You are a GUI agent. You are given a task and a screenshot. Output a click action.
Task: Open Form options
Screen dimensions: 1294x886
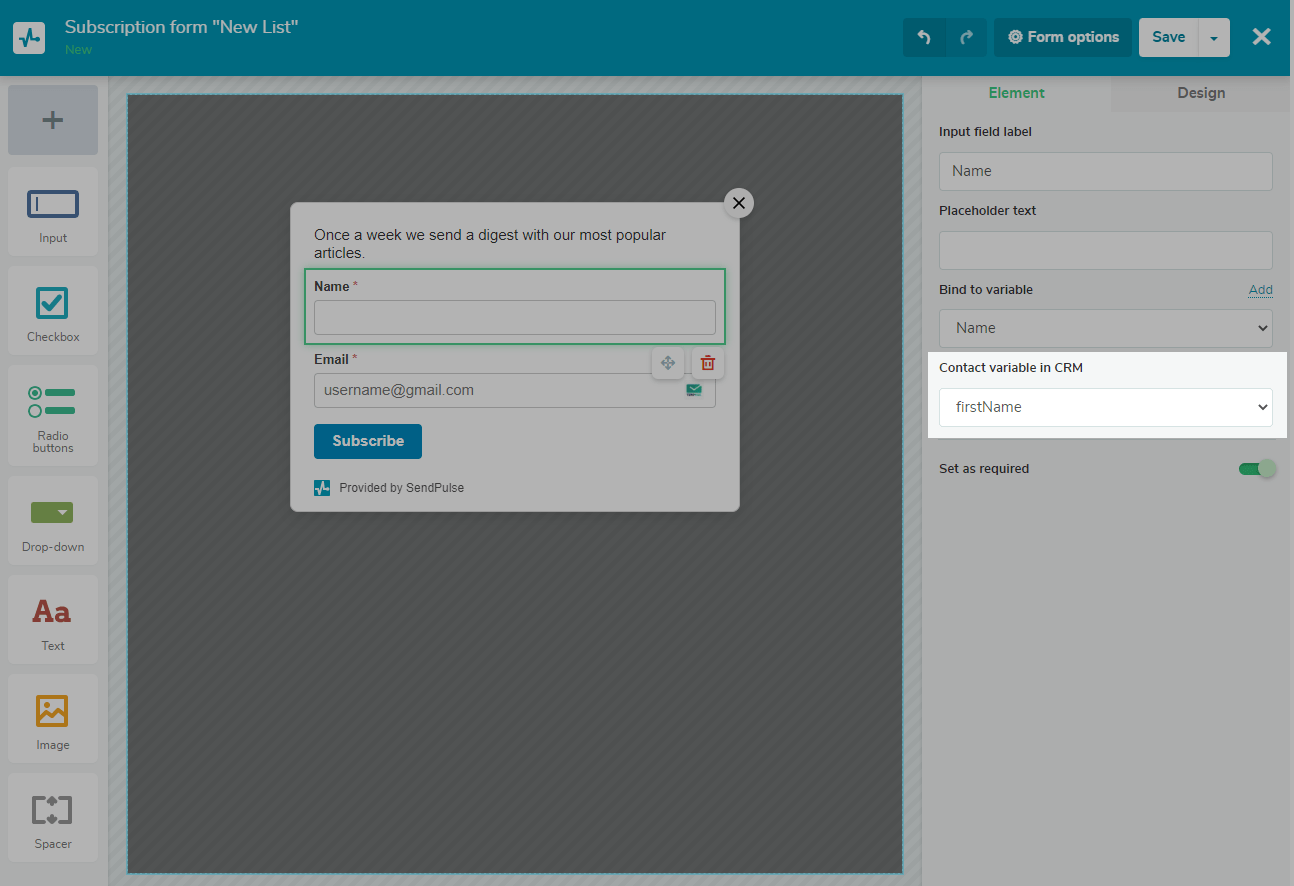coord(1063,38)
